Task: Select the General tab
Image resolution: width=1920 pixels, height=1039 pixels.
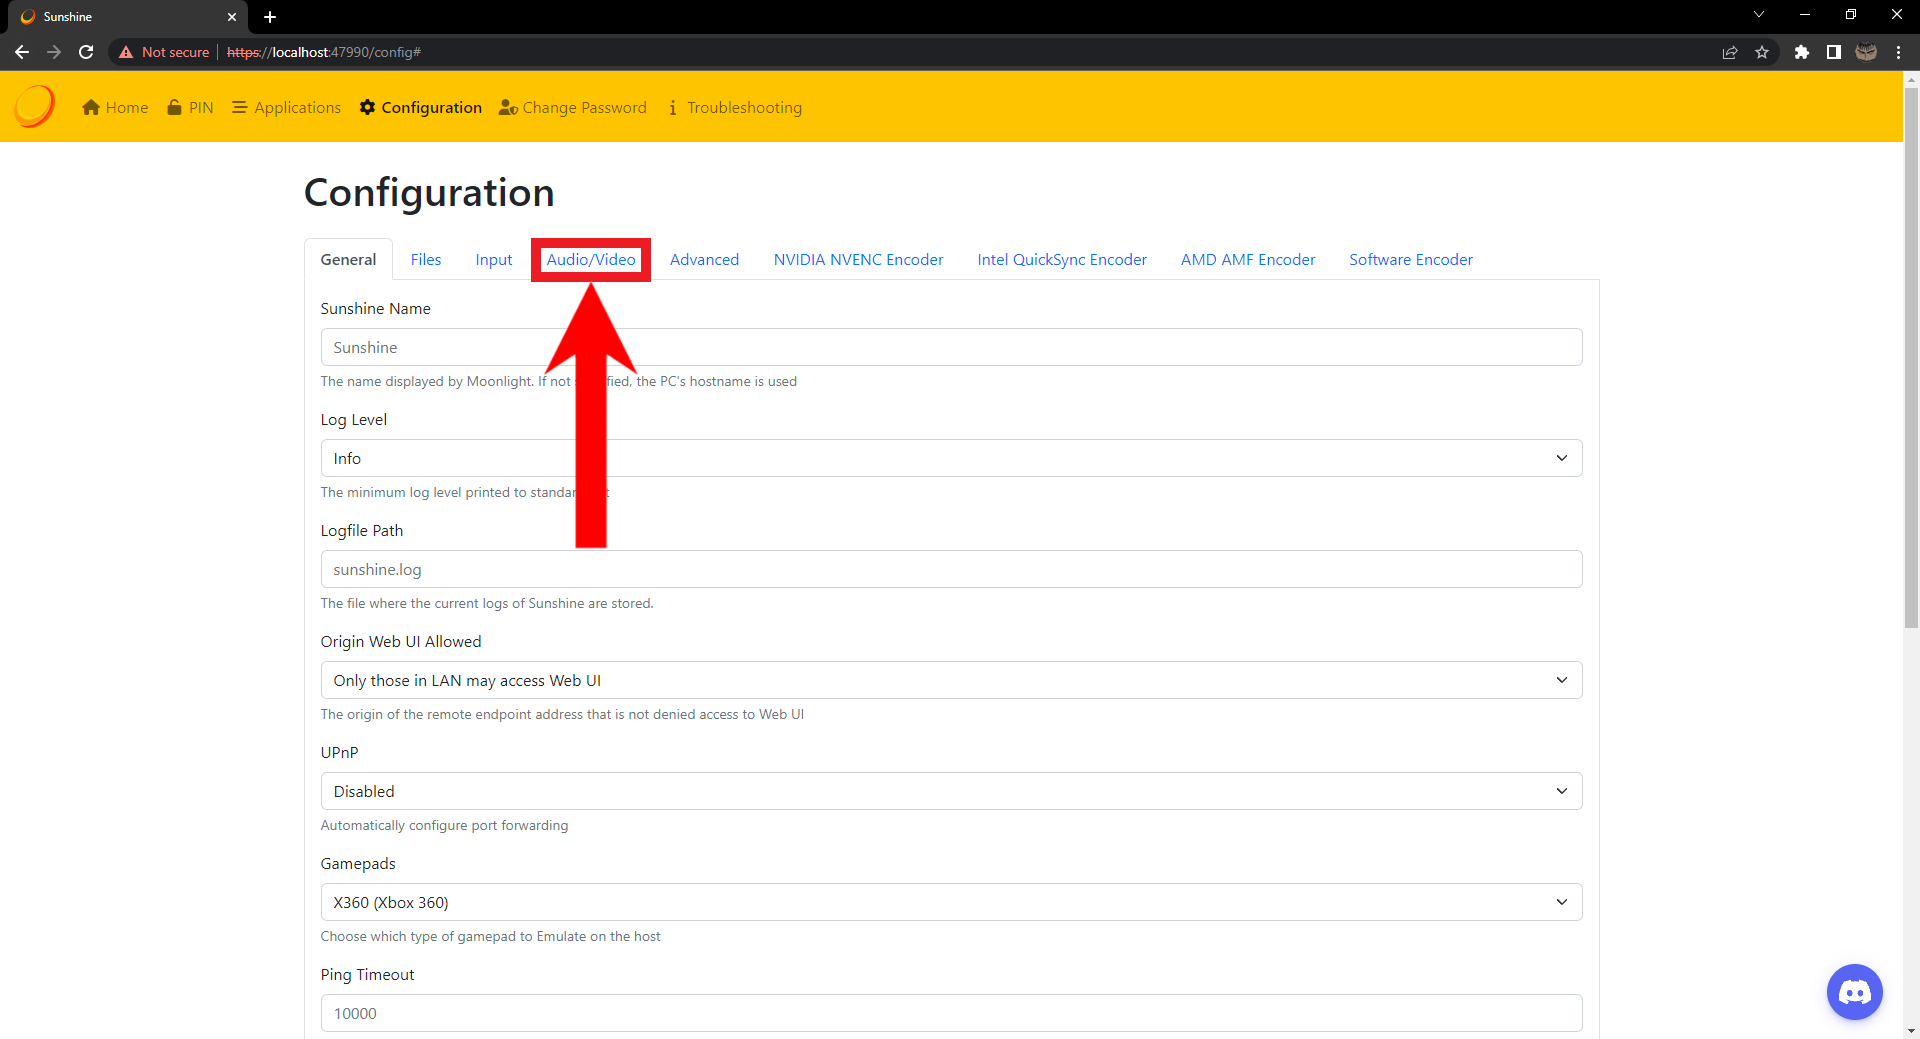Action: pyautogui.click(x=348, y=260)
